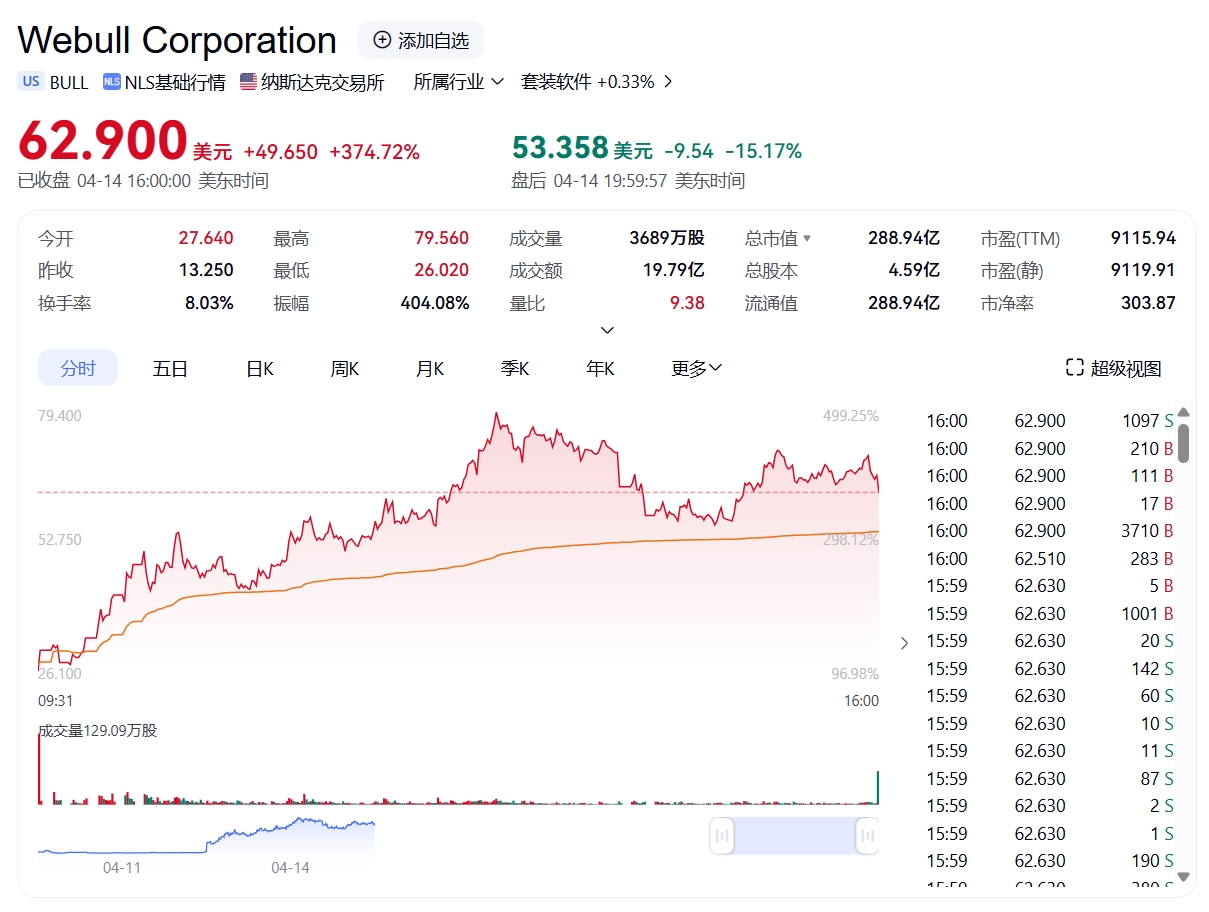Switch to the 日K tab

tap(260, 368)
